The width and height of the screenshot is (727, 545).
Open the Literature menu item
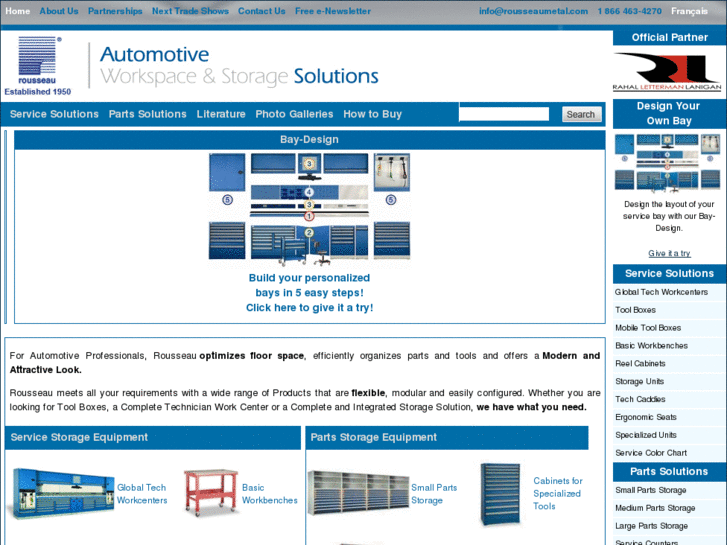[221, 114]
